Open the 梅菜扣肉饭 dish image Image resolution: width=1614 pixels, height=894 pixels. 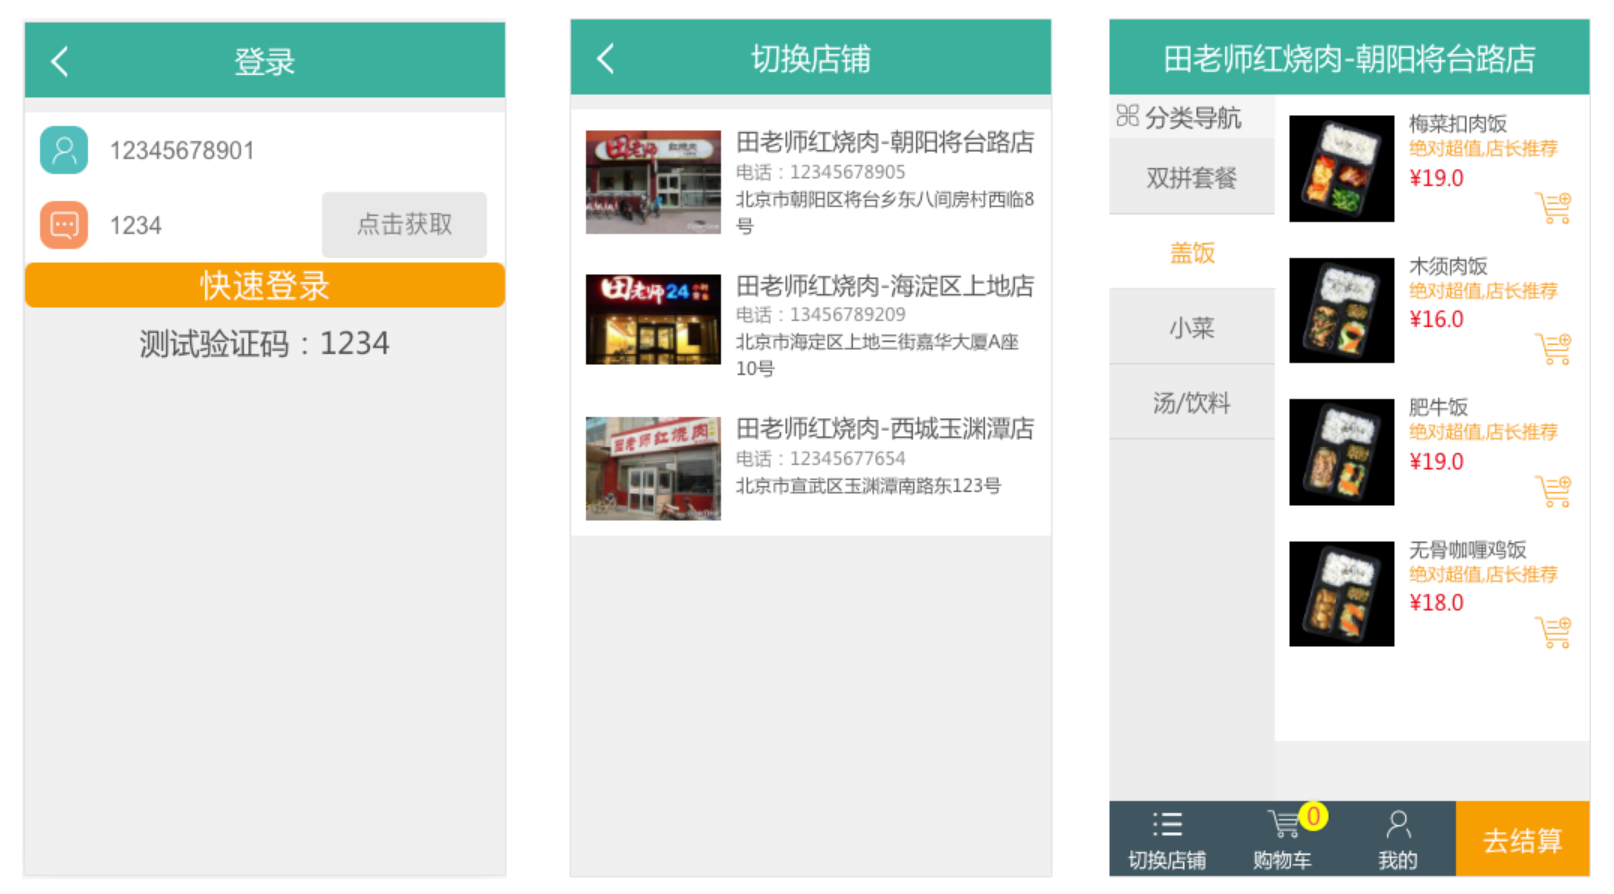[1342, 168]
